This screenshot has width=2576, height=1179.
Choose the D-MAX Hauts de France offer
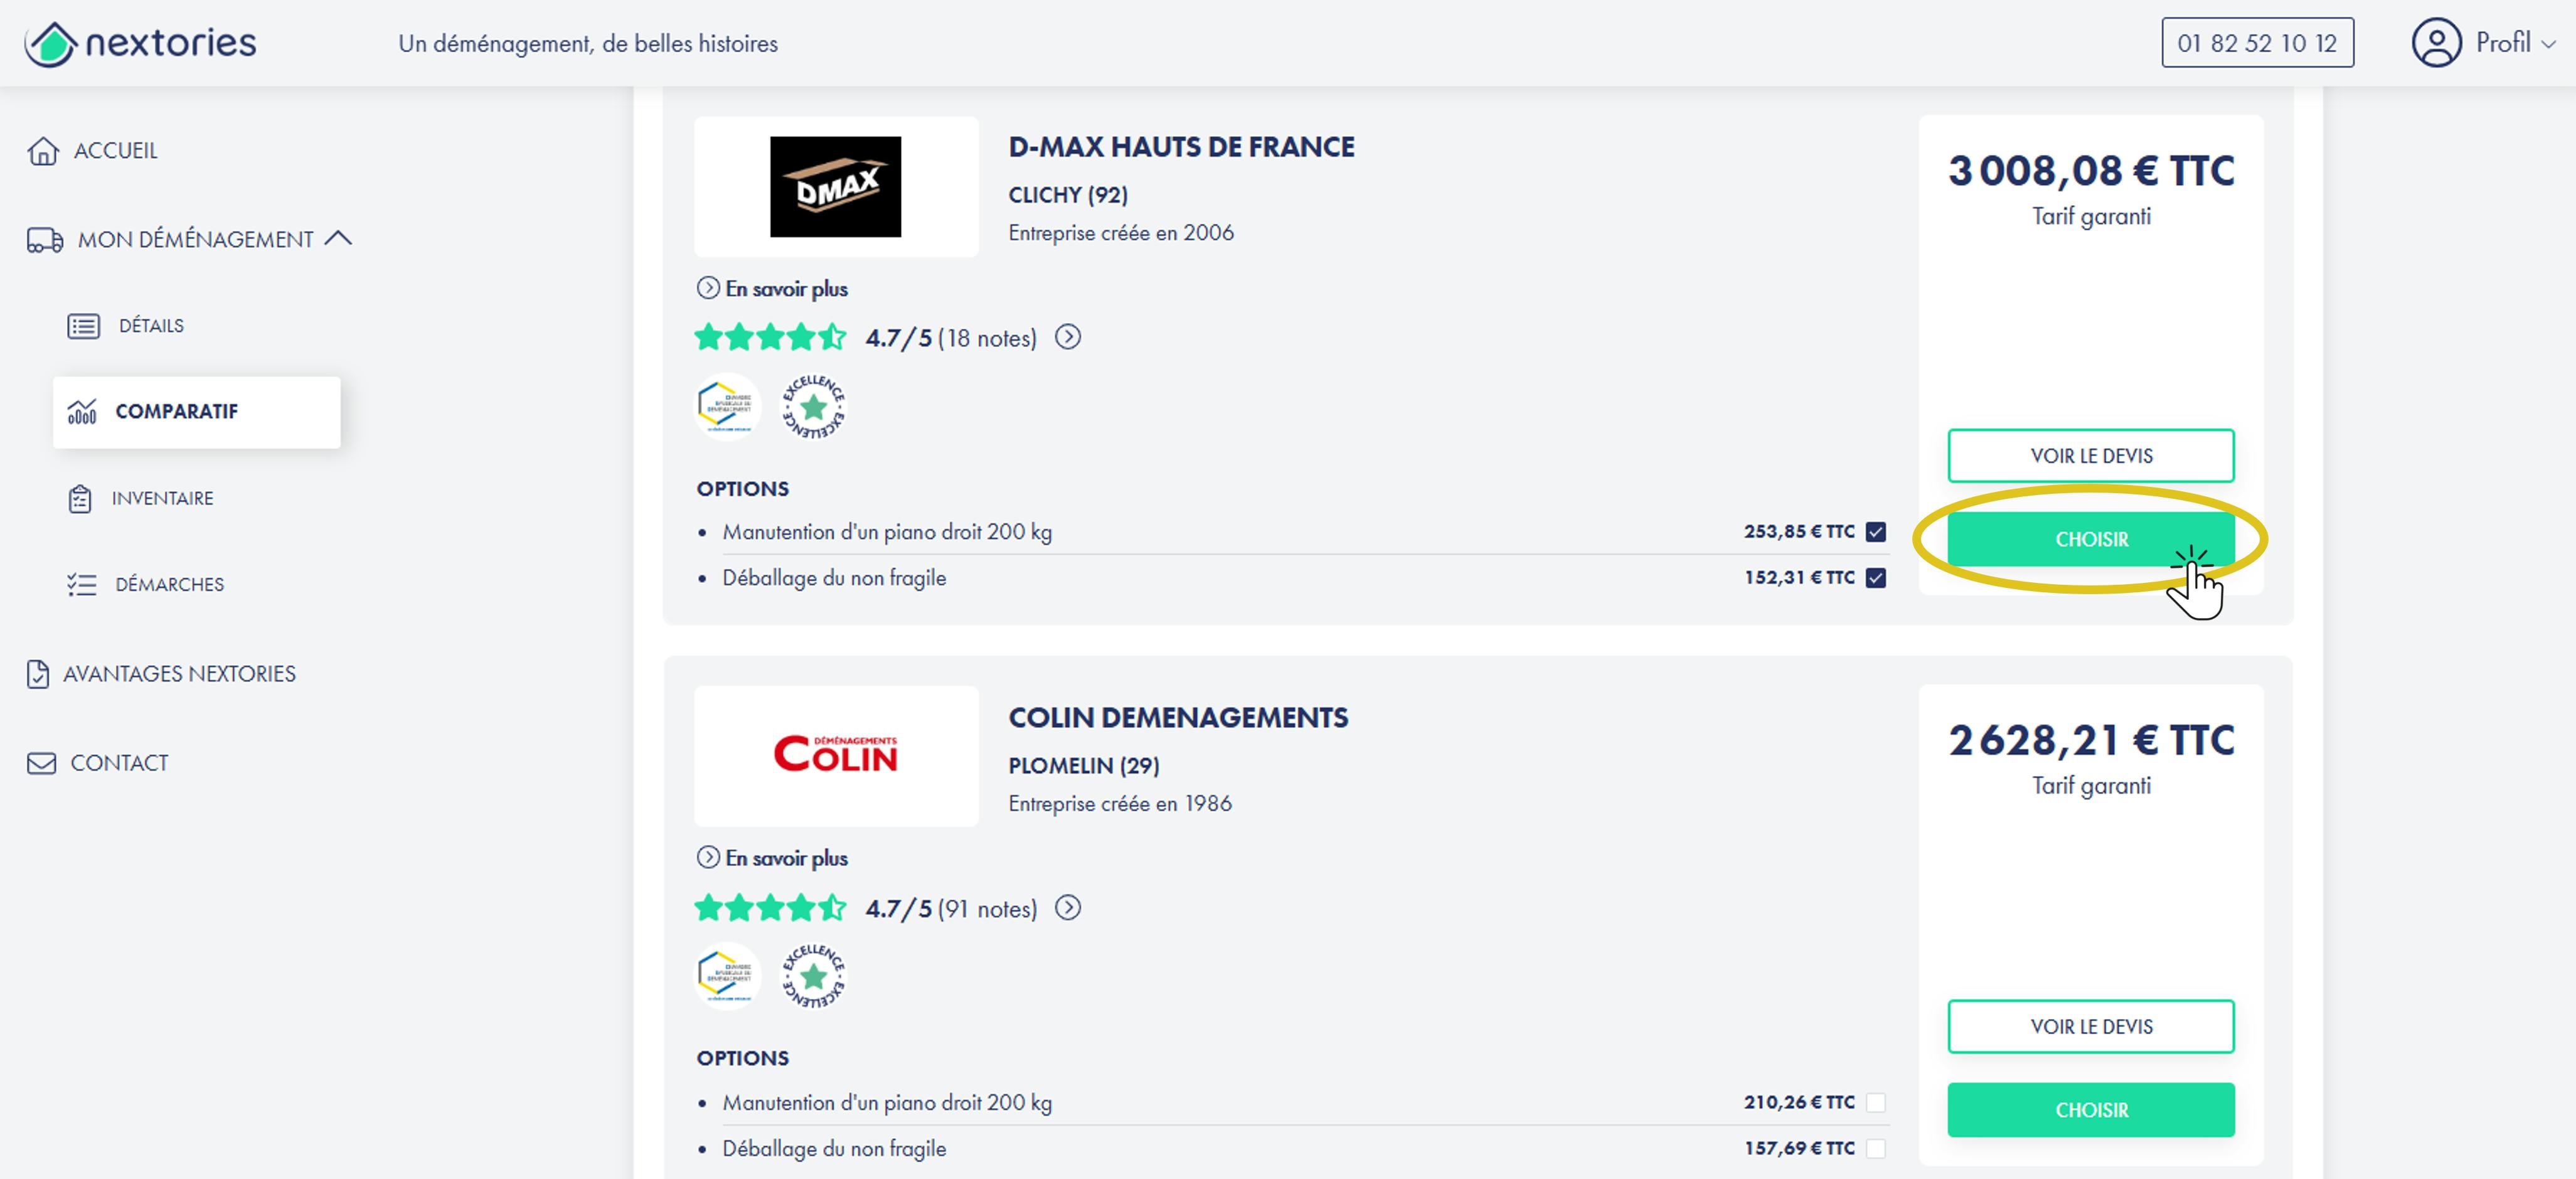(2090, 539)
